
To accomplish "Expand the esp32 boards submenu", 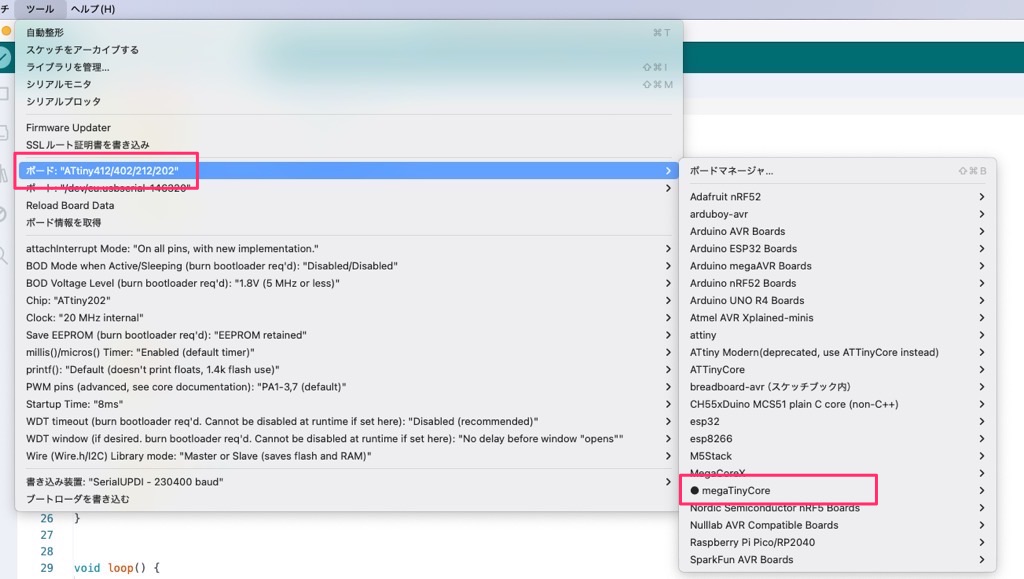I will [x=704, y=421].
